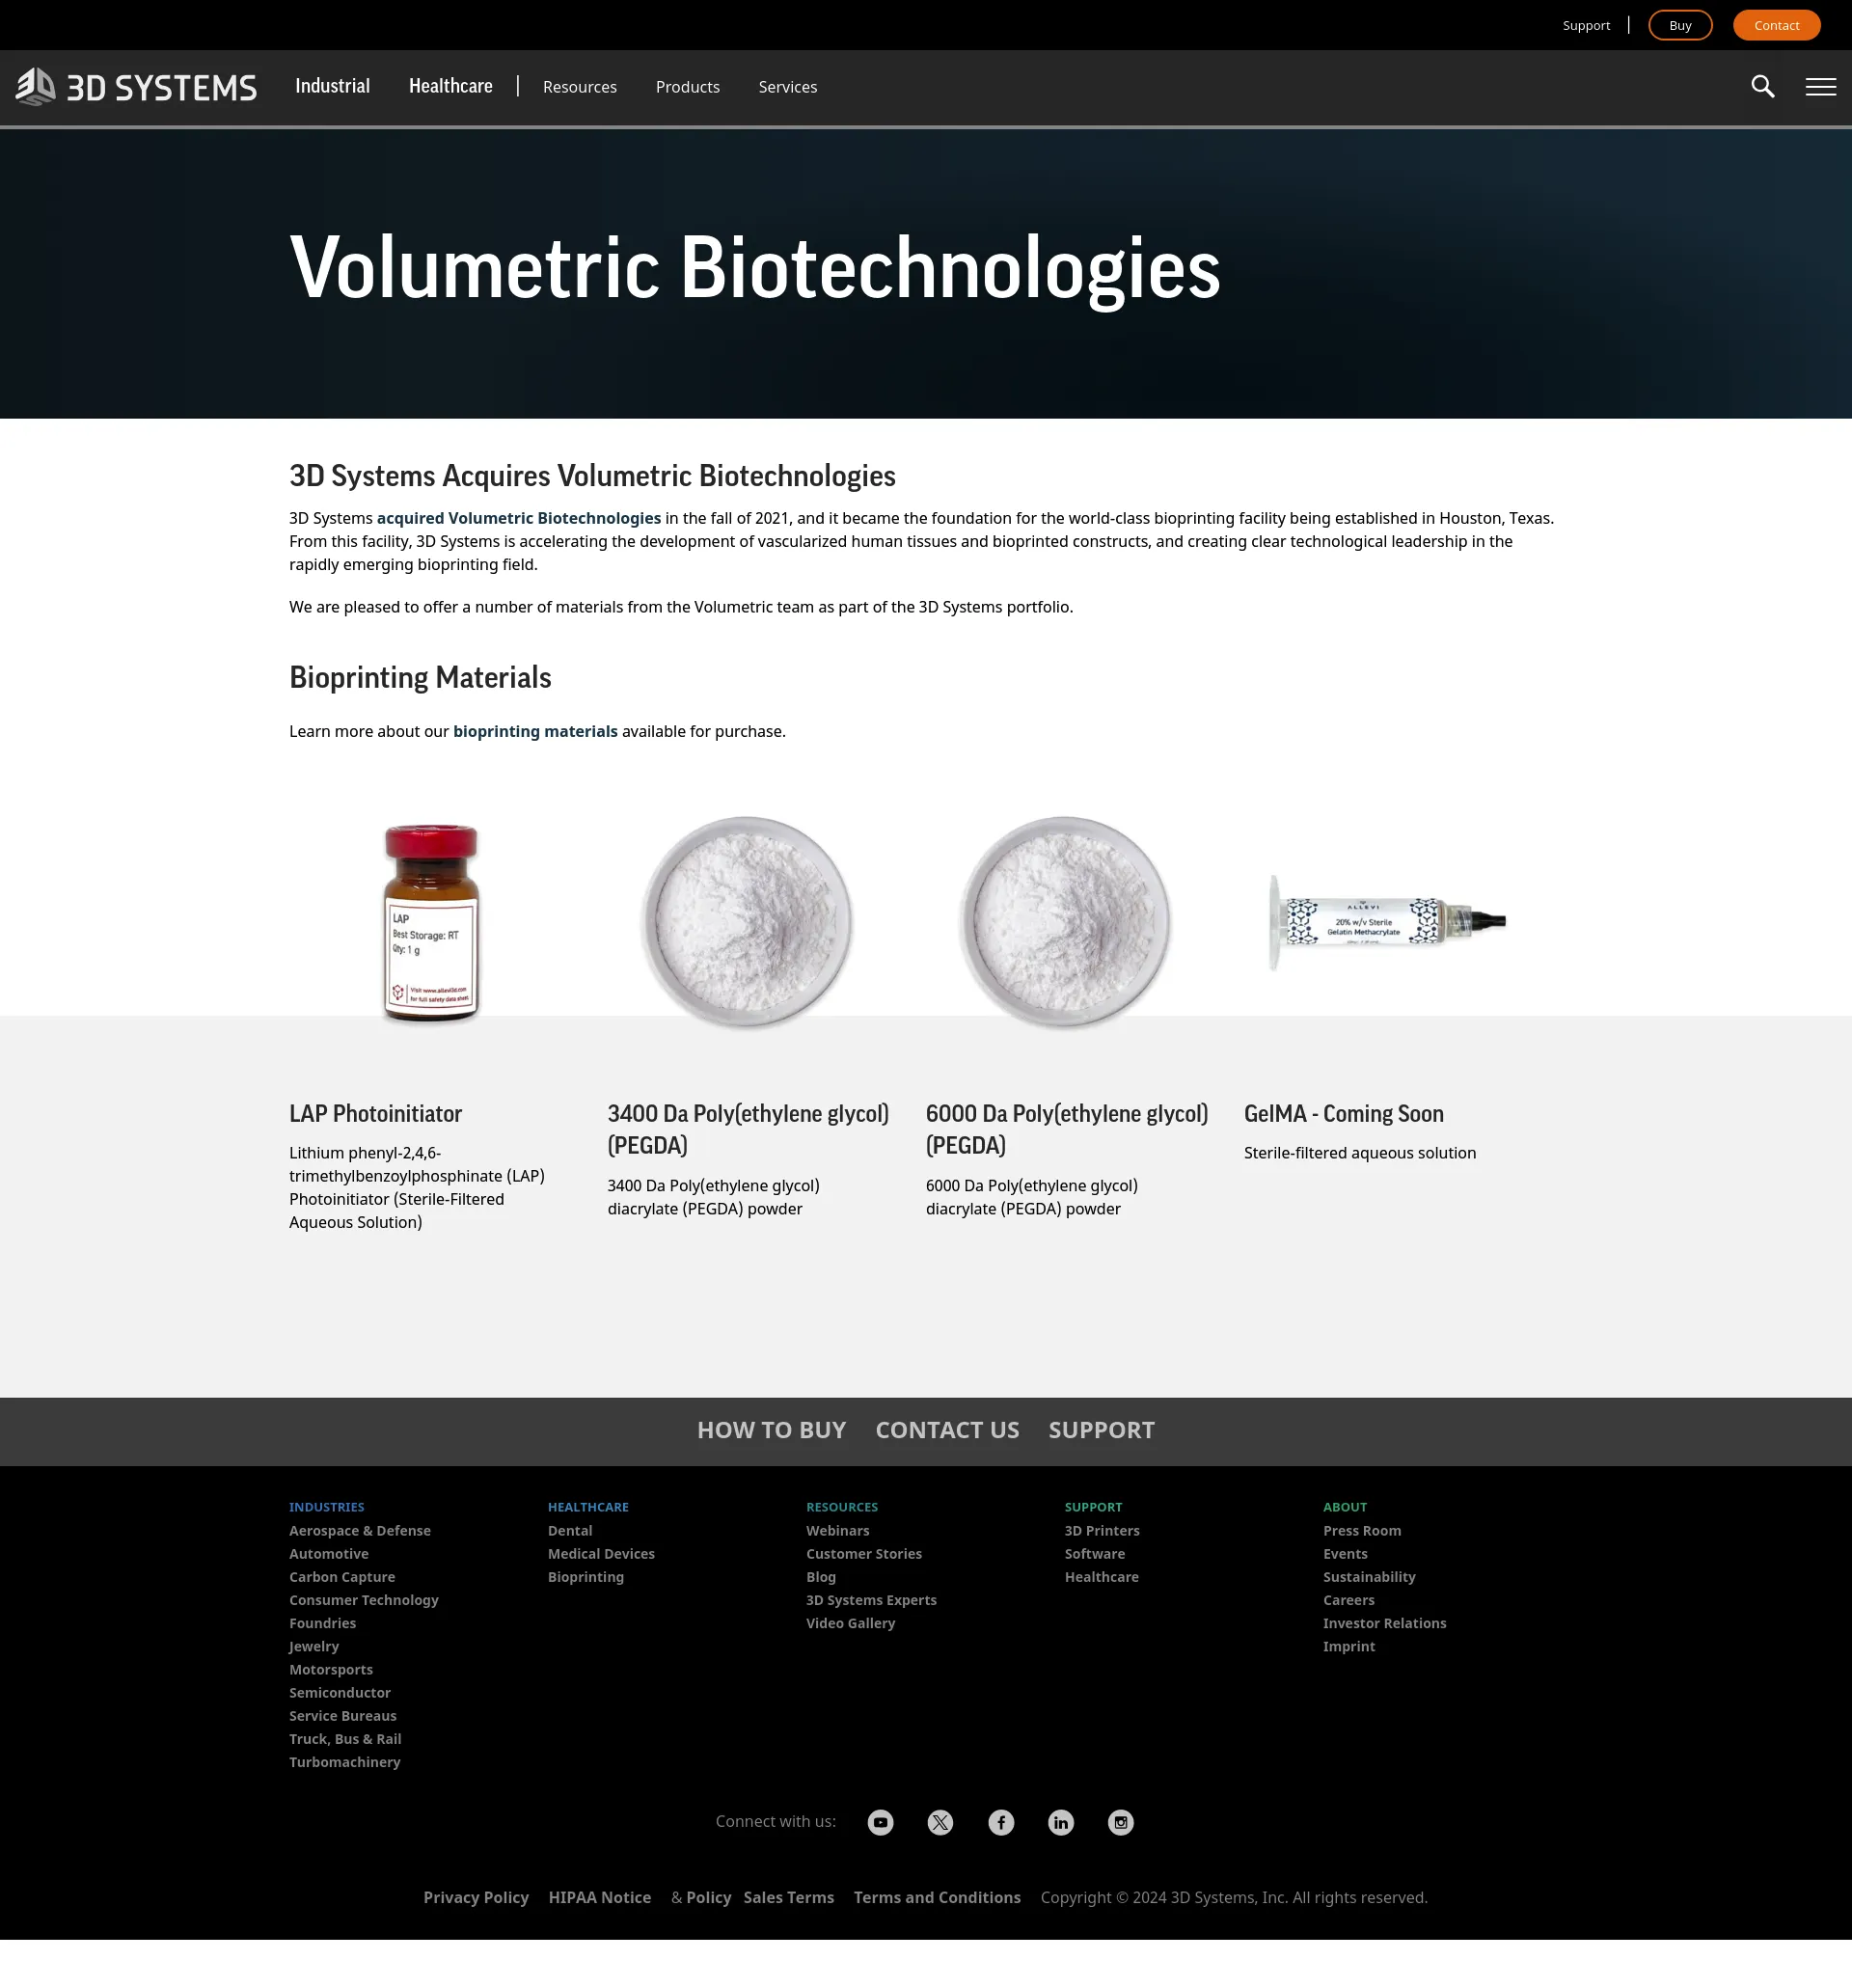Open Medical Devices footer link
This screenshot has width=1852, height=1988.
click(x=601, y=1554)
